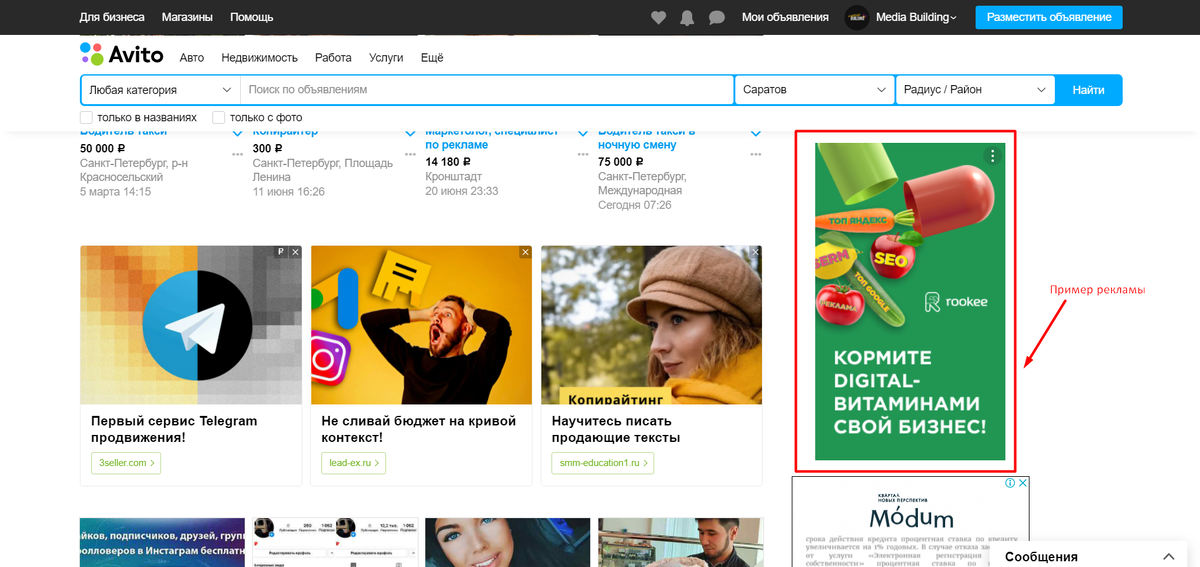Open 'Магазины' in top bar

click(x=187, y=17)
